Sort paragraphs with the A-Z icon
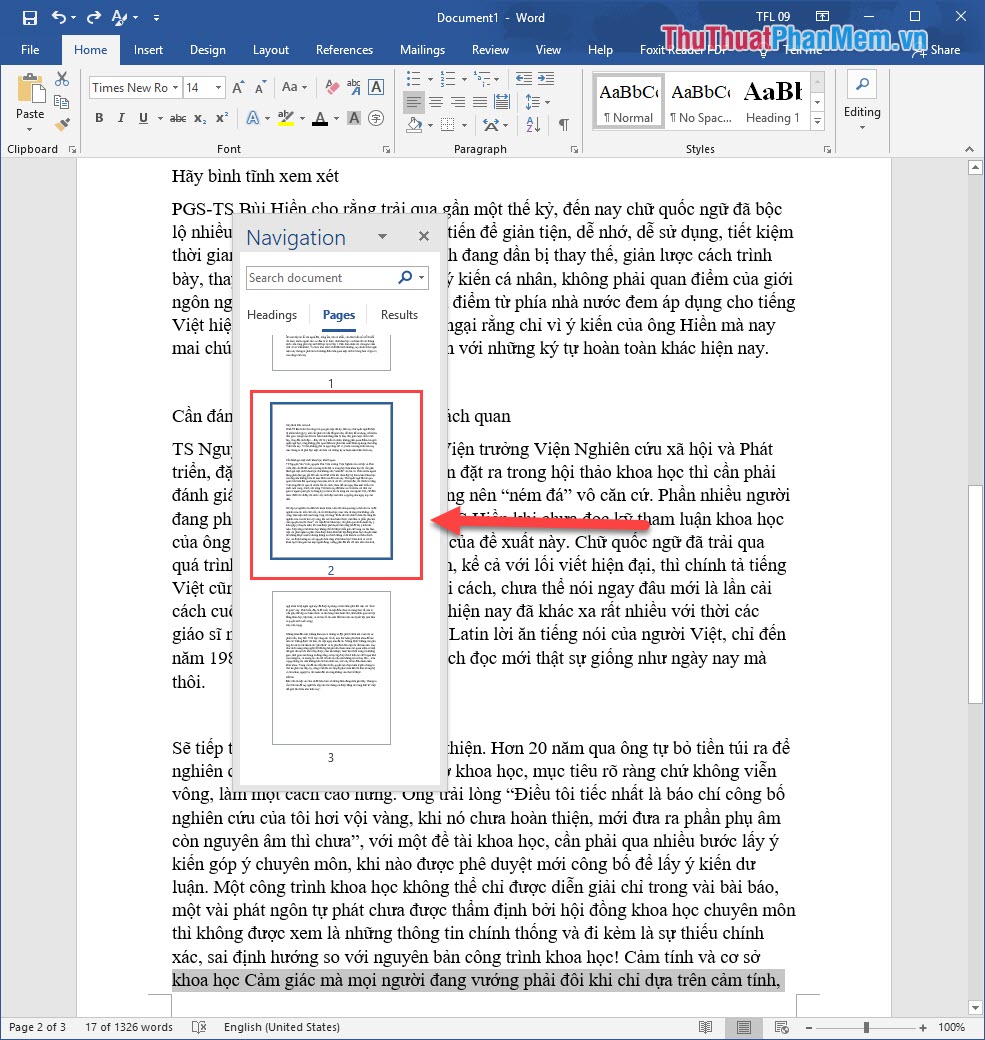This screenshot has width=985, height=1040. (x=533, y=124)
